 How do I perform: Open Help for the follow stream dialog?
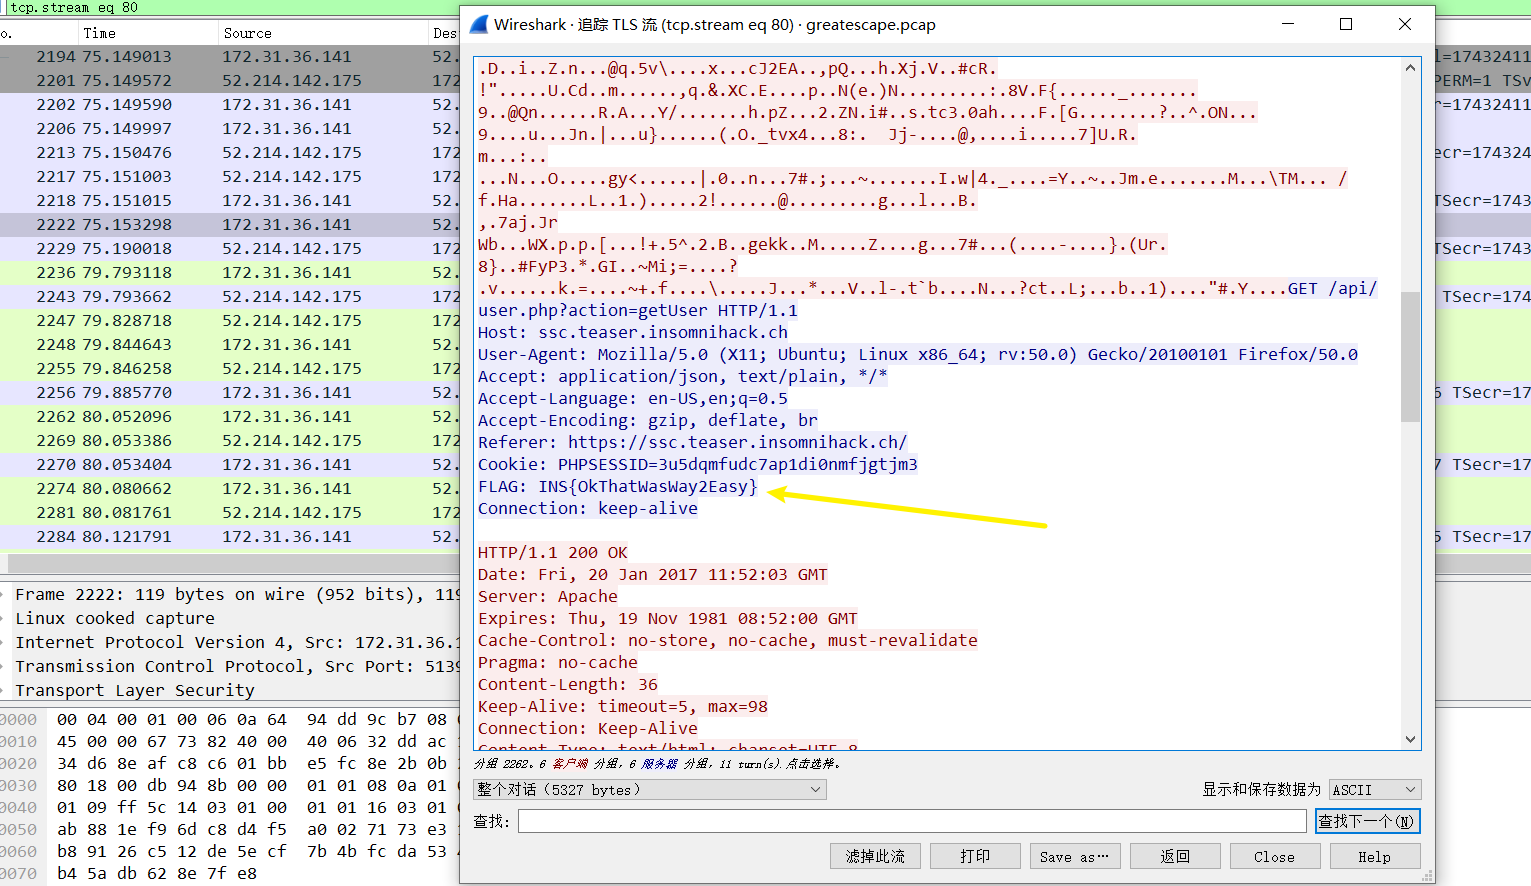pyautogui.click(x=1375, y=856)
